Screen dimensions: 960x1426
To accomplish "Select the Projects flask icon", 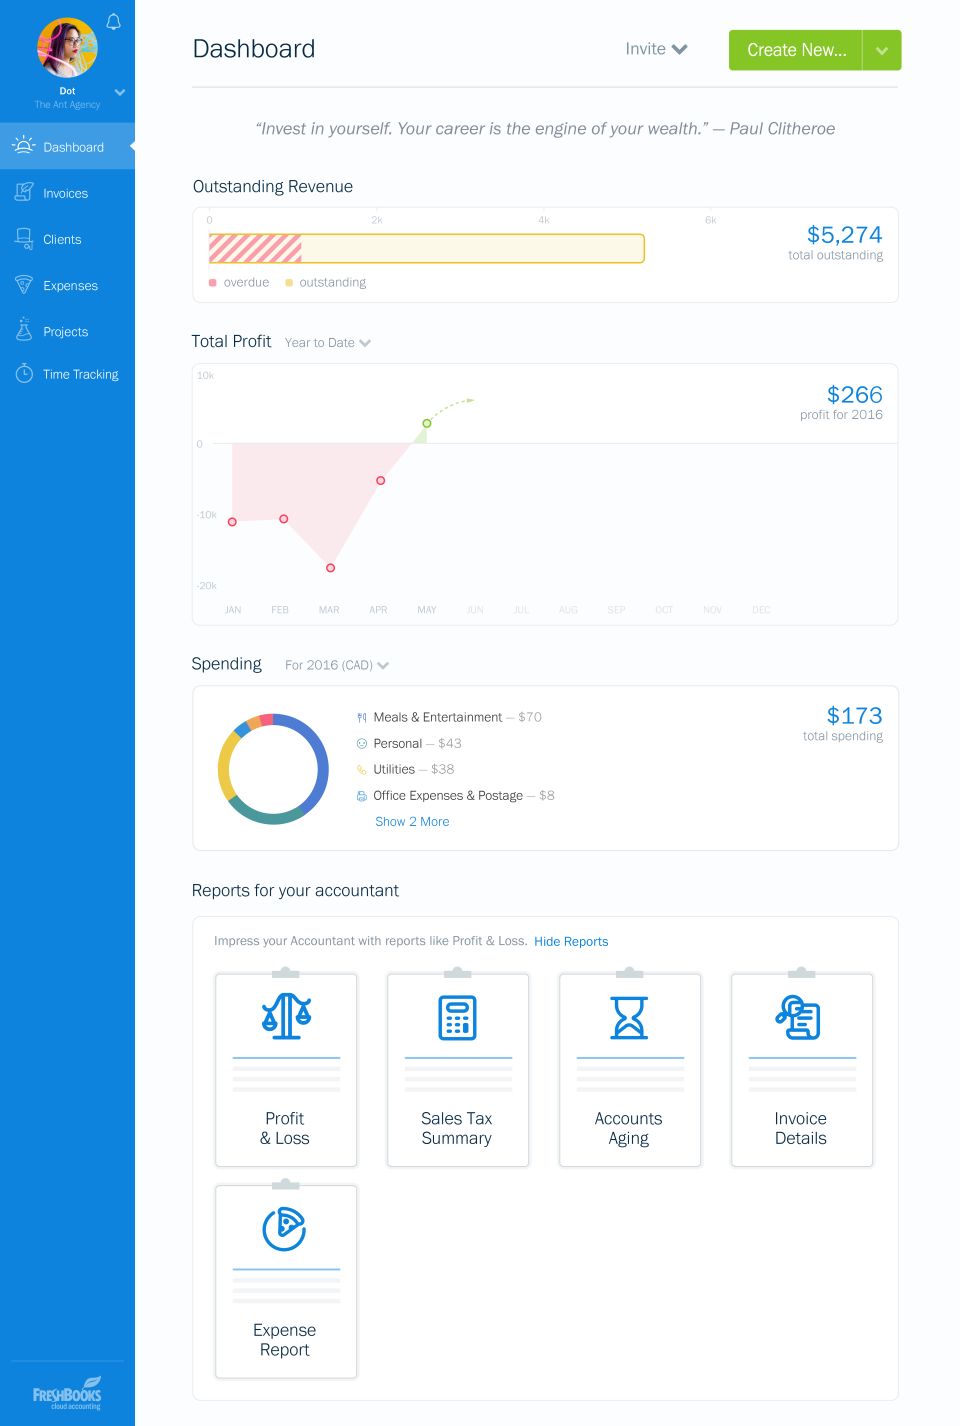I will 24,330.
